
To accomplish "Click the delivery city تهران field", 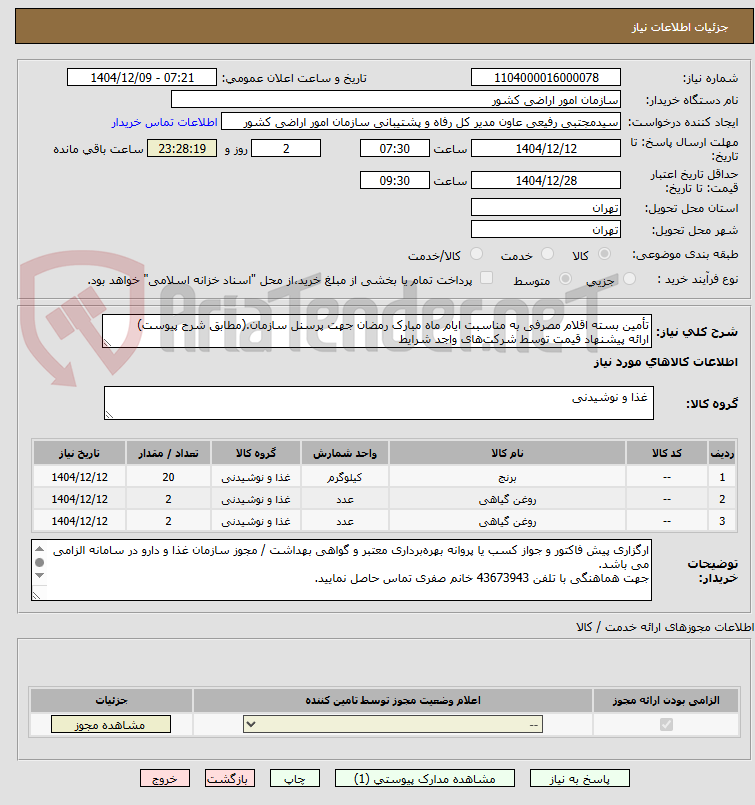I will (546, 229).
